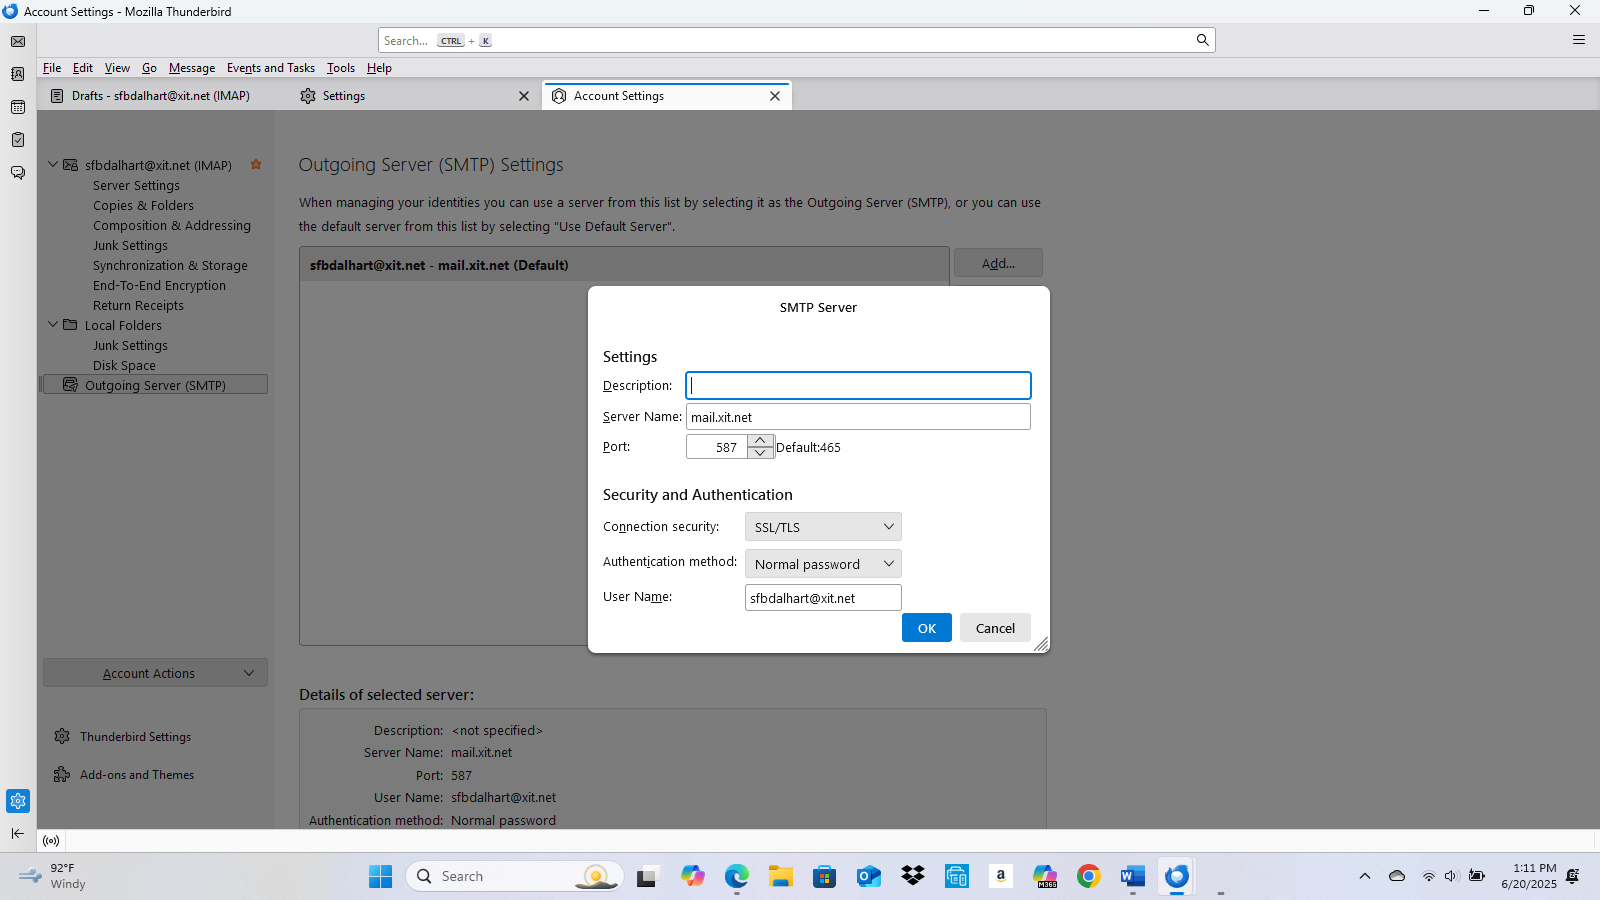The width and height of the screenshot is (1600, 900).
Task: Open Outlook from taskbar
Action: (x=869, y=877)
